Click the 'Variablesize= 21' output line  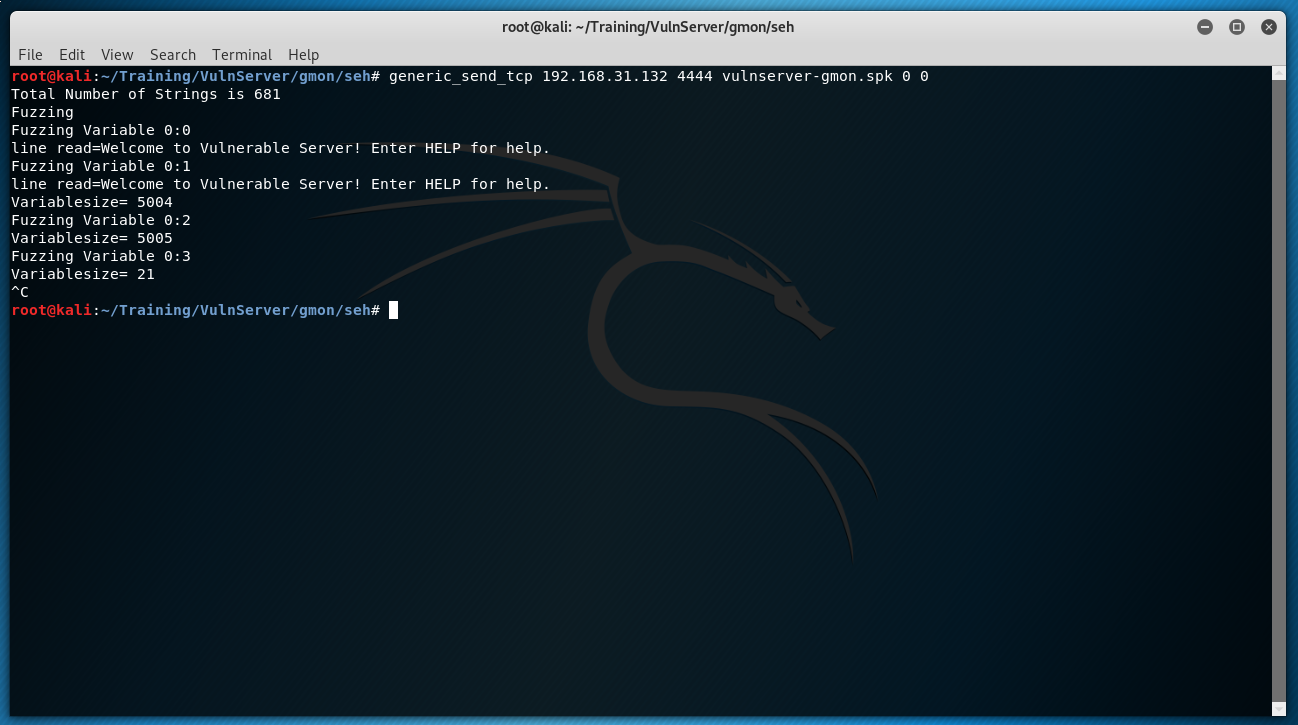83,274
